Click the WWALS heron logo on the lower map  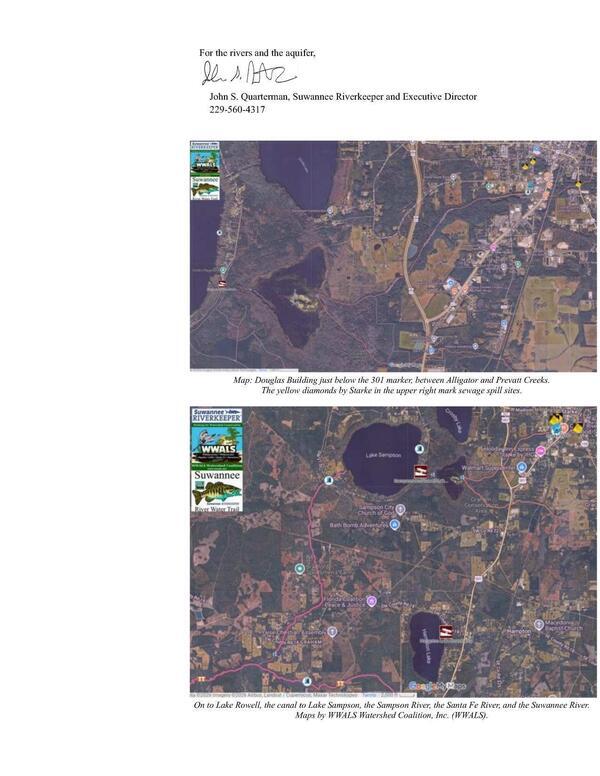pos(217,446)
